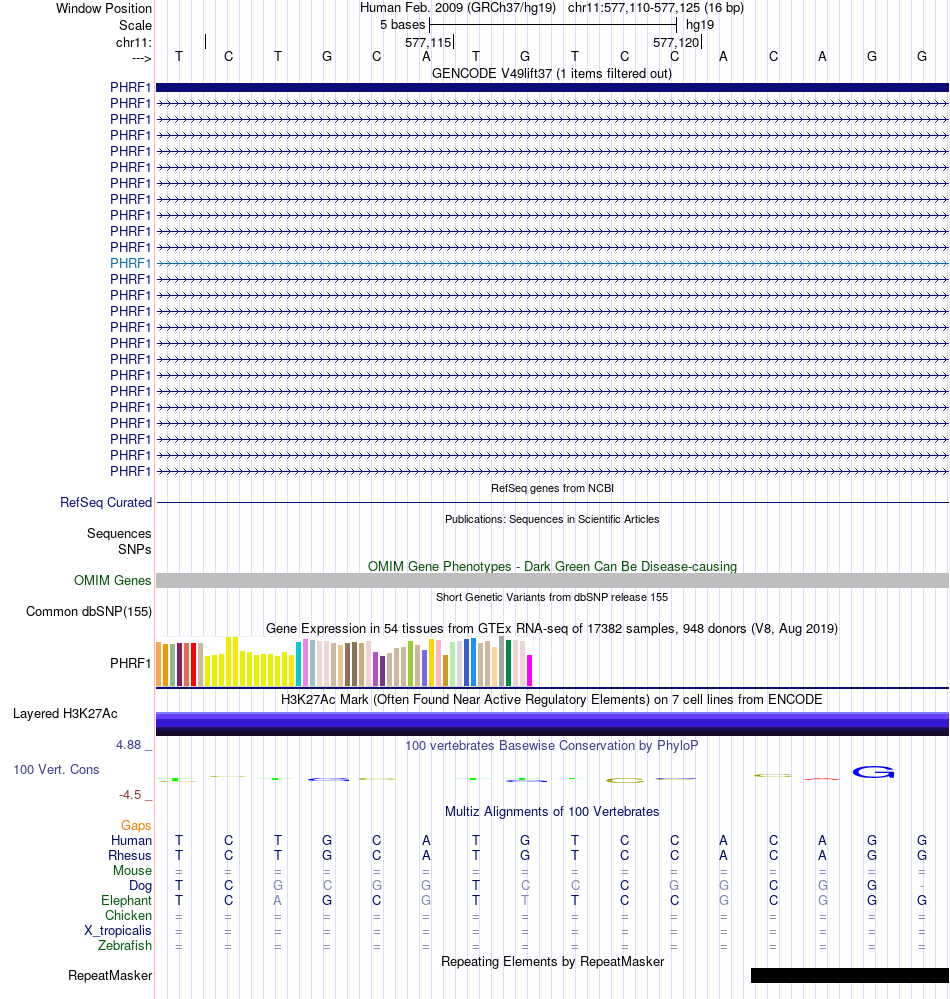Click the 100 Vert. Cons track label
The height and width of the screenshot is (999, 950).
click(56, 770)
